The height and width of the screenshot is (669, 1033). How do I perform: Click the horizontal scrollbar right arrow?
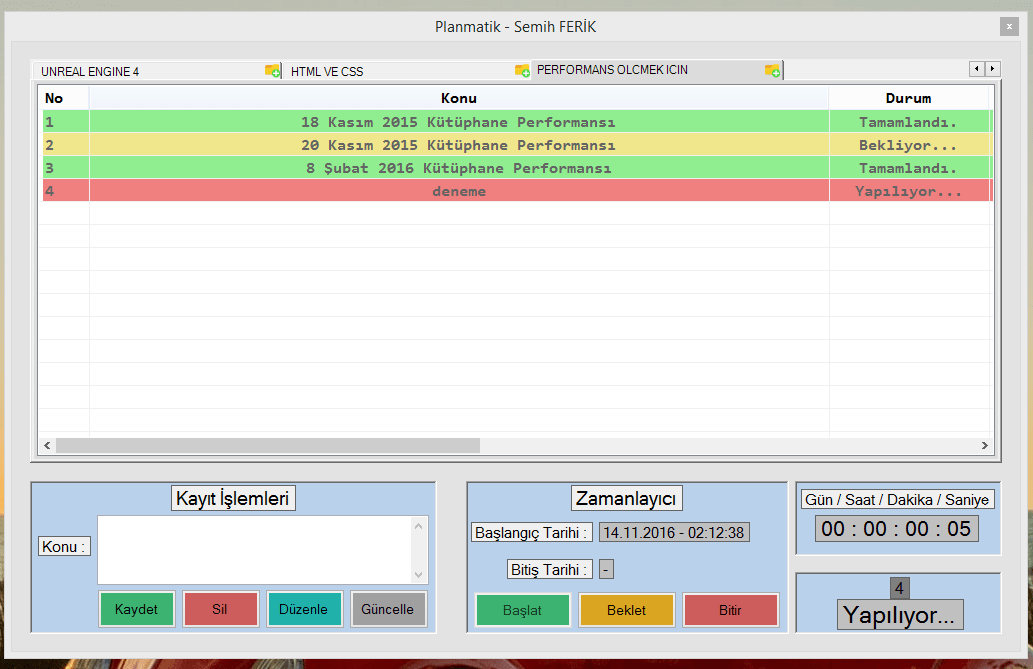tap(985, 445)
